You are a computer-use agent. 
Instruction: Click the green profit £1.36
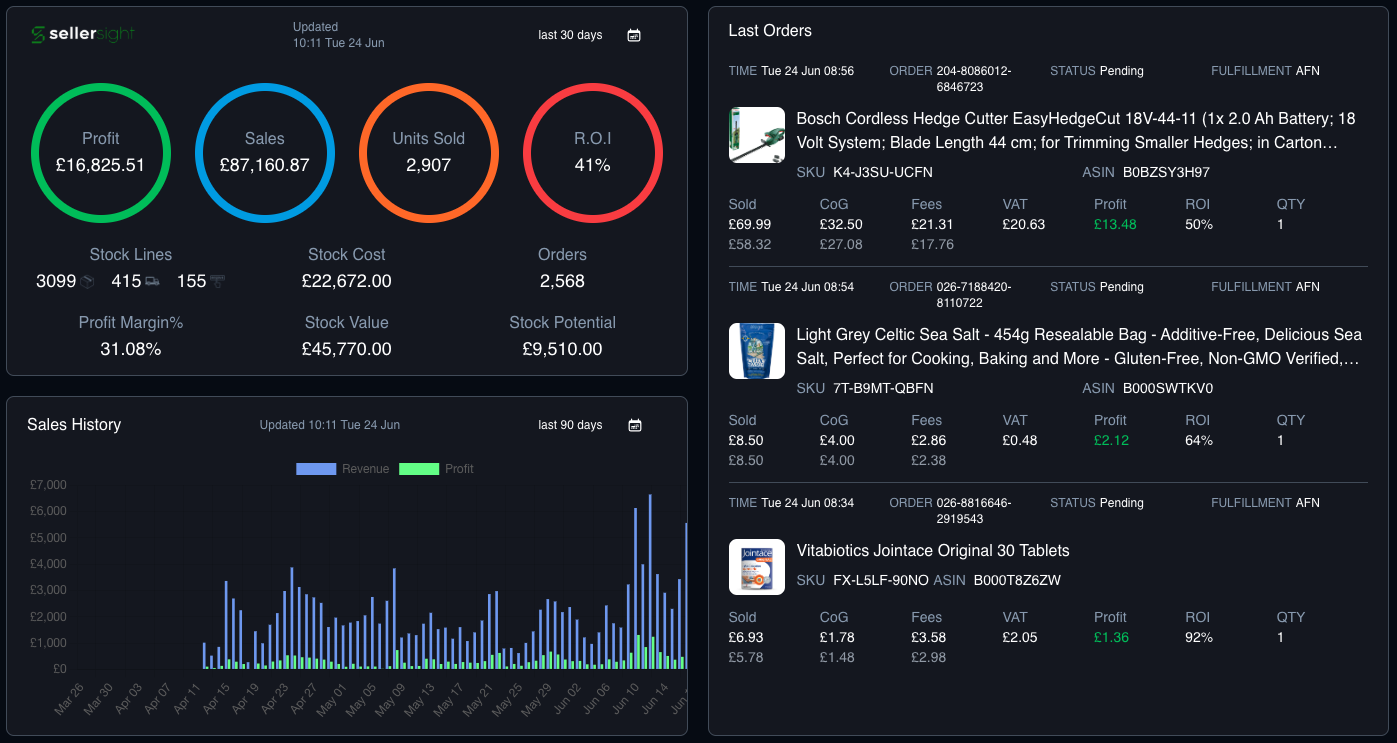pos(1111,638)
